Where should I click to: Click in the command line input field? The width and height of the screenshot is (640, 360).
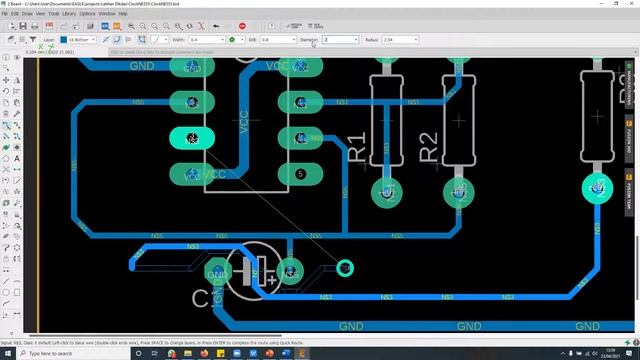371,52
